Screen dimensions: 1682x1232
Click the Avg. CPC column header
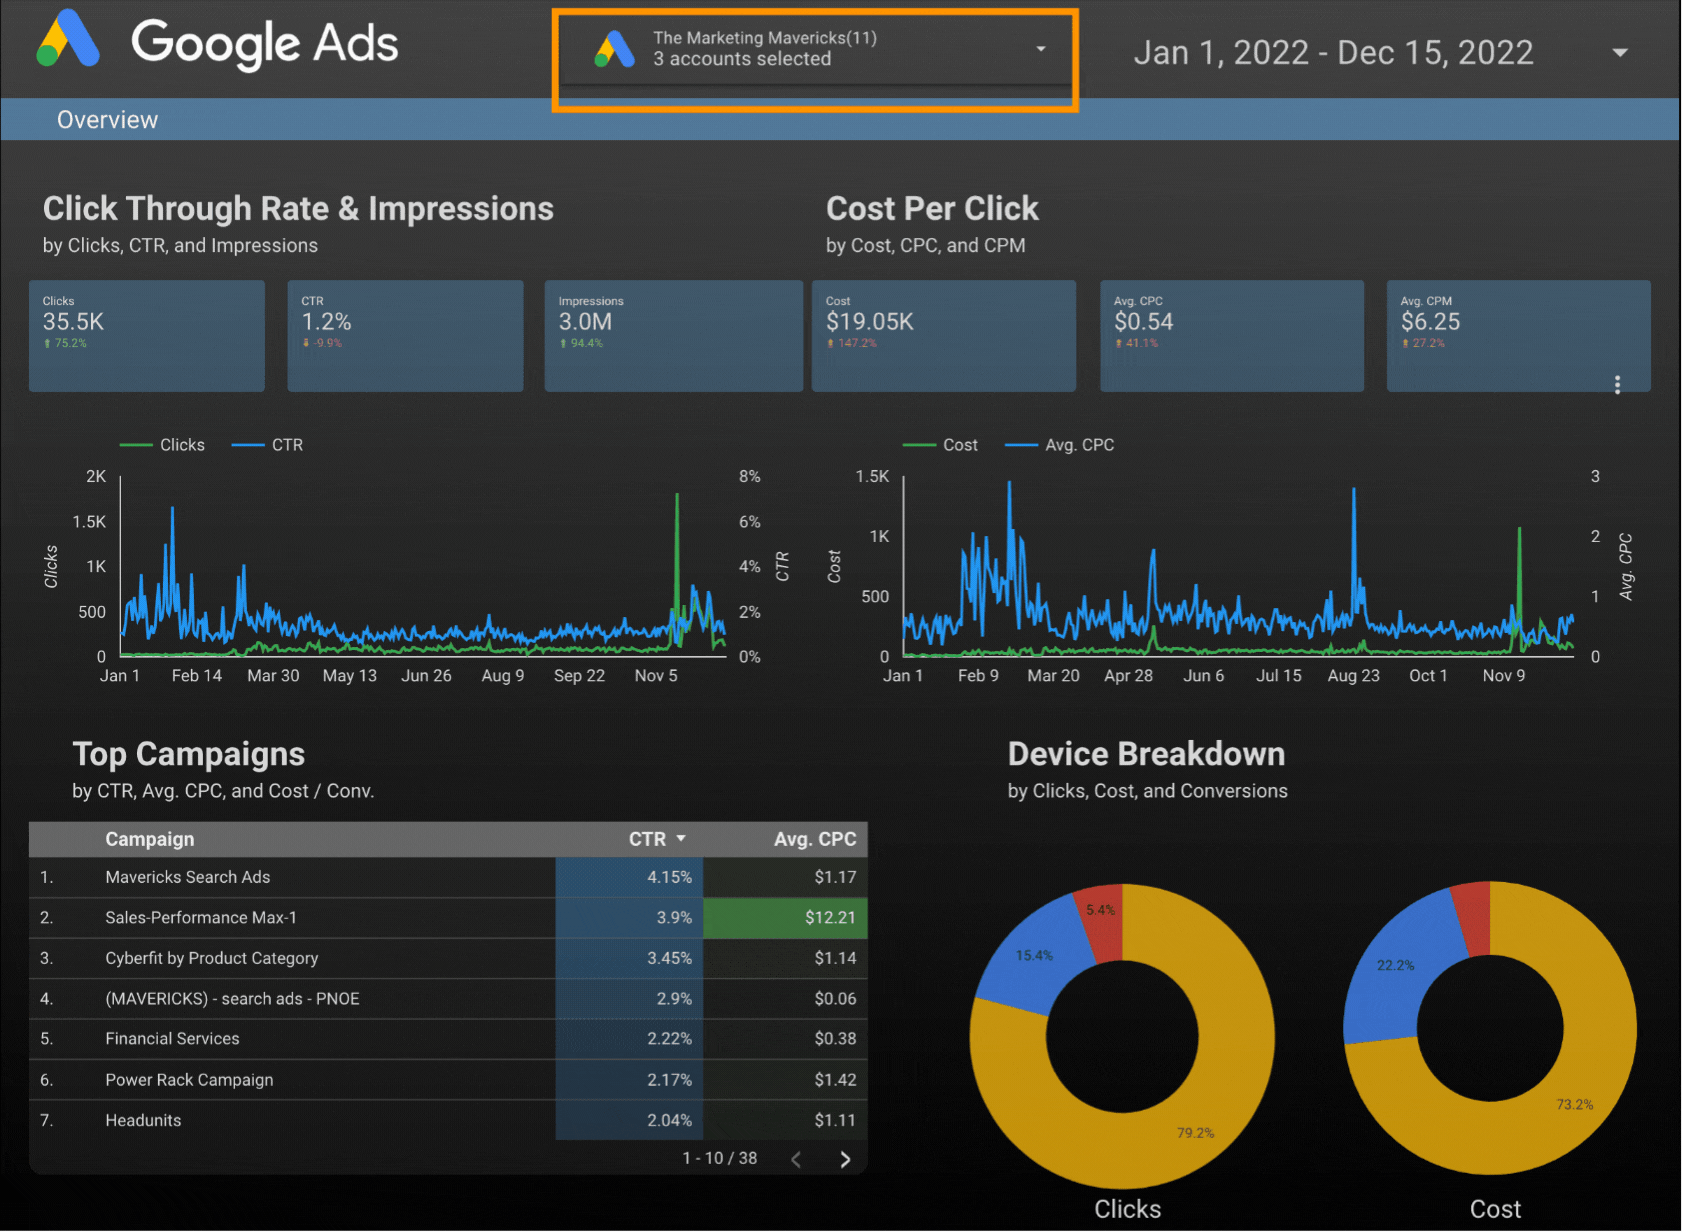(815, 839)
